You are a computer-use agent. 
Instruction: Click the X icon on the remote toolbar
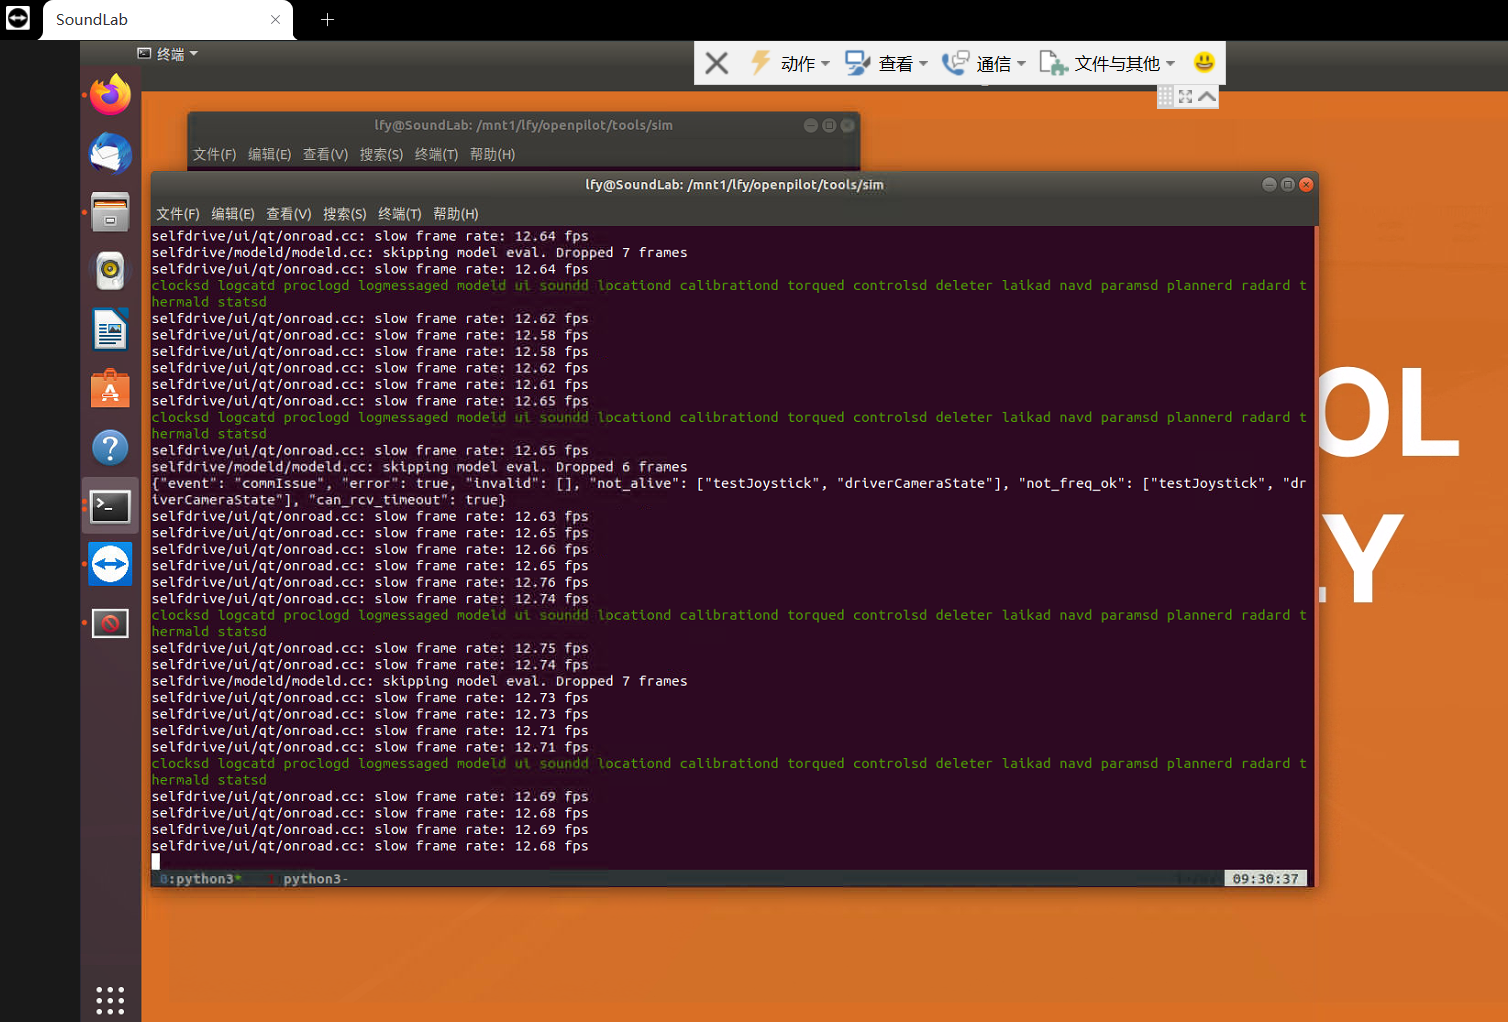[x=716, y=62]
